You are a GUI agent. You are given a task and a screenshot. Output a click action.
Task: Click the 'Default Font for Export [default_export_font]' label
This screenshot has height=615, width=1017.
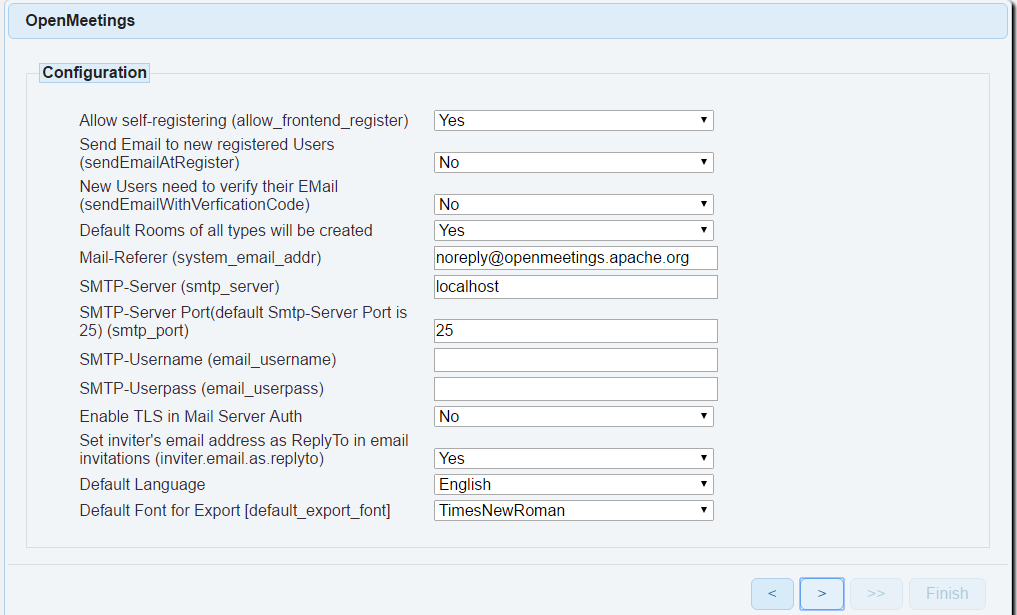pos(235,511)
